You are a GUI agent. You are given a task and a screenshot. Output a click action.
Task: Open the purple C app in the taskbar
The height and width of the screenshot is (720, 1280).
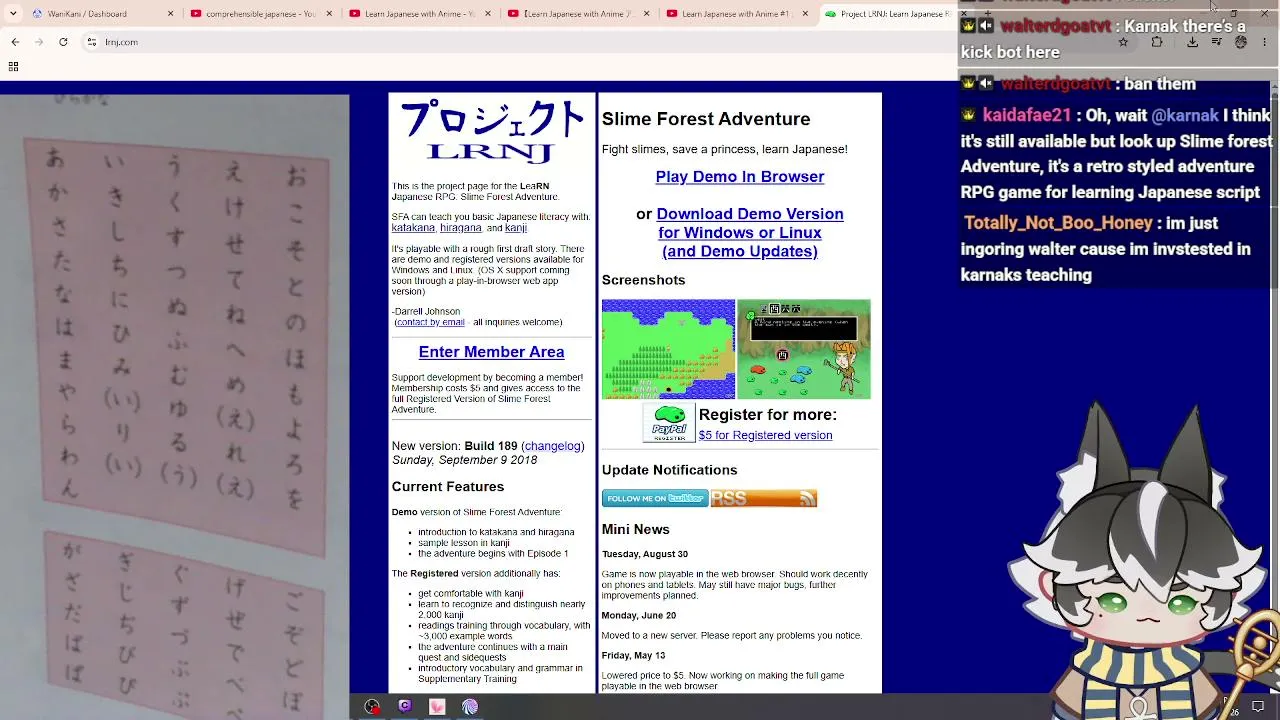pyautogui.click(x=405, y=707)
